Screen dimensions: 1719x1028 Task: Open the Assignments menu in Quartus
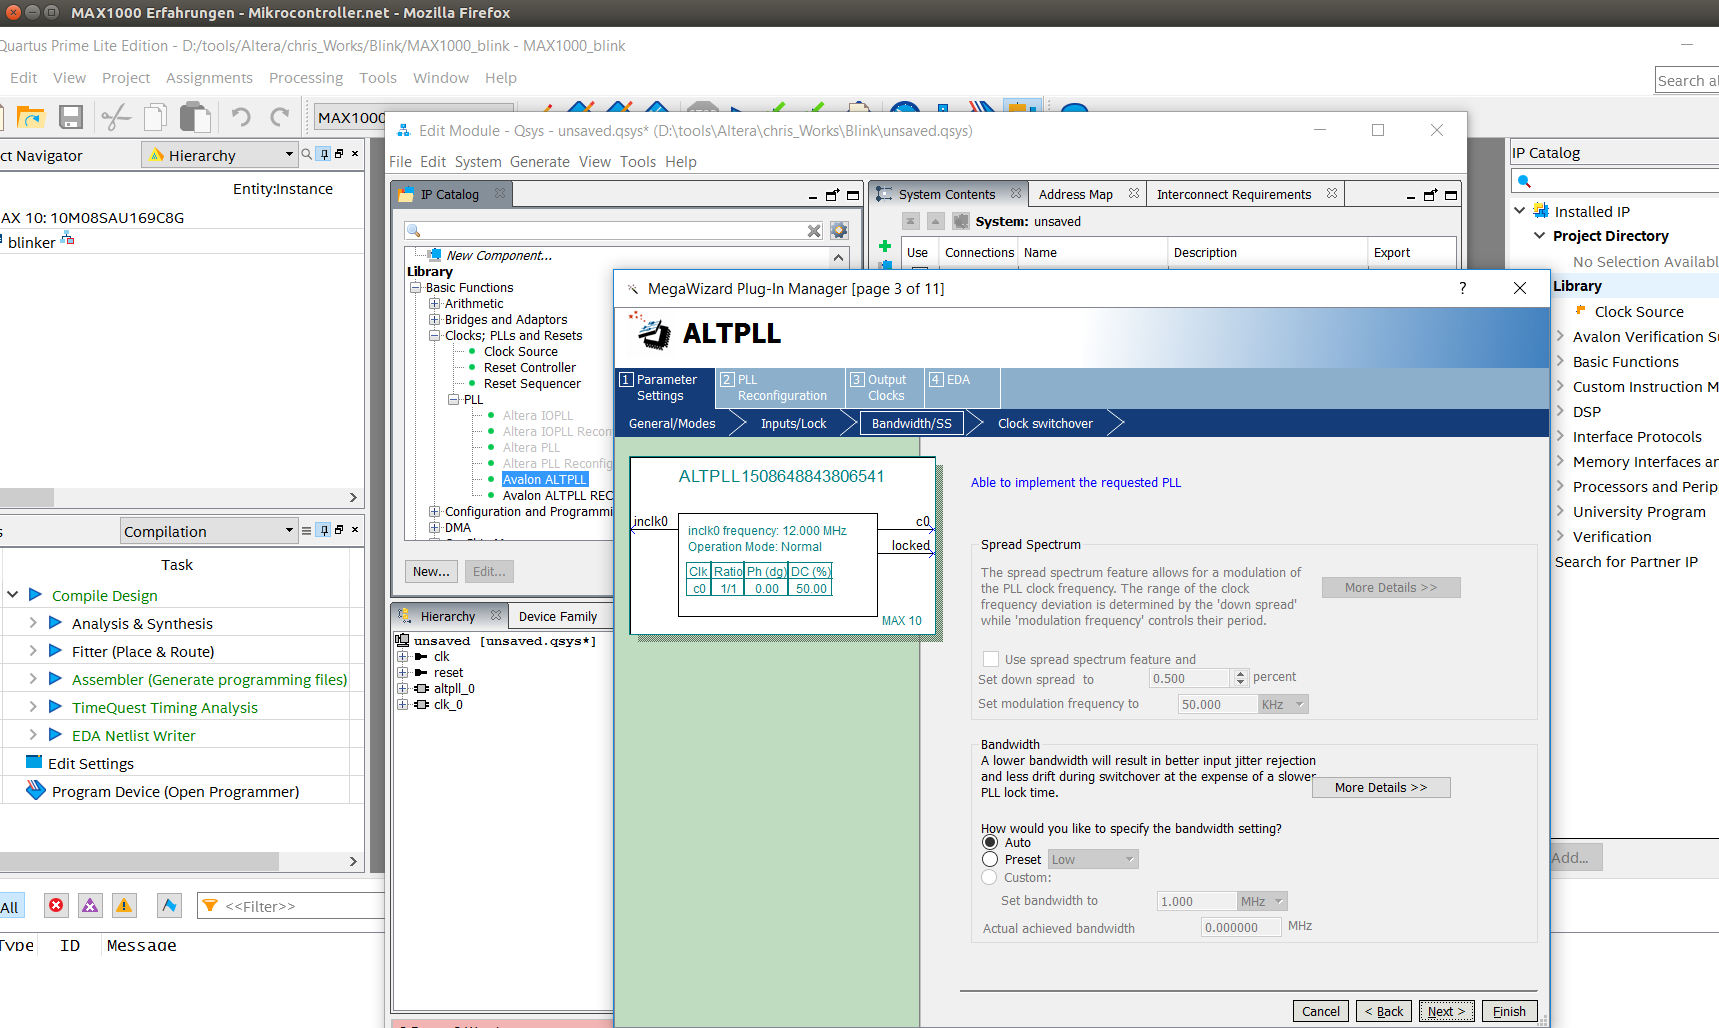[x=209, y=78]
